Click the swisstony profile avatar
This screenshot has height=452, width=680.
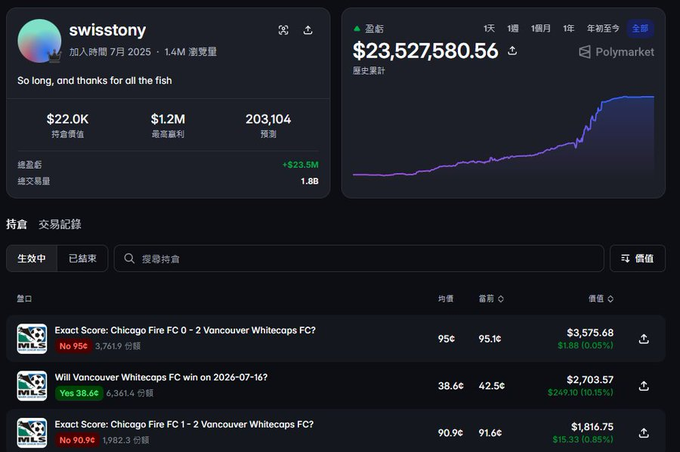click(39, 41)
